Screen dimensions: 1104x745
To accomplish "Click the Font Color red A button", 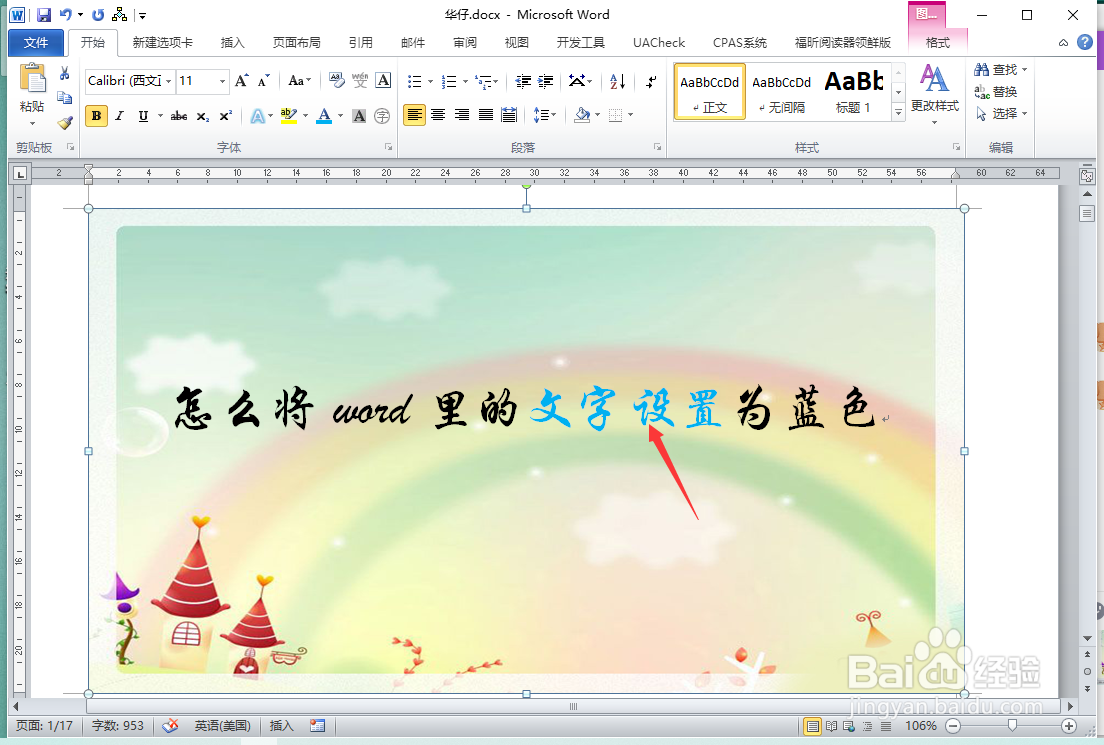I will tap(324, 116).
